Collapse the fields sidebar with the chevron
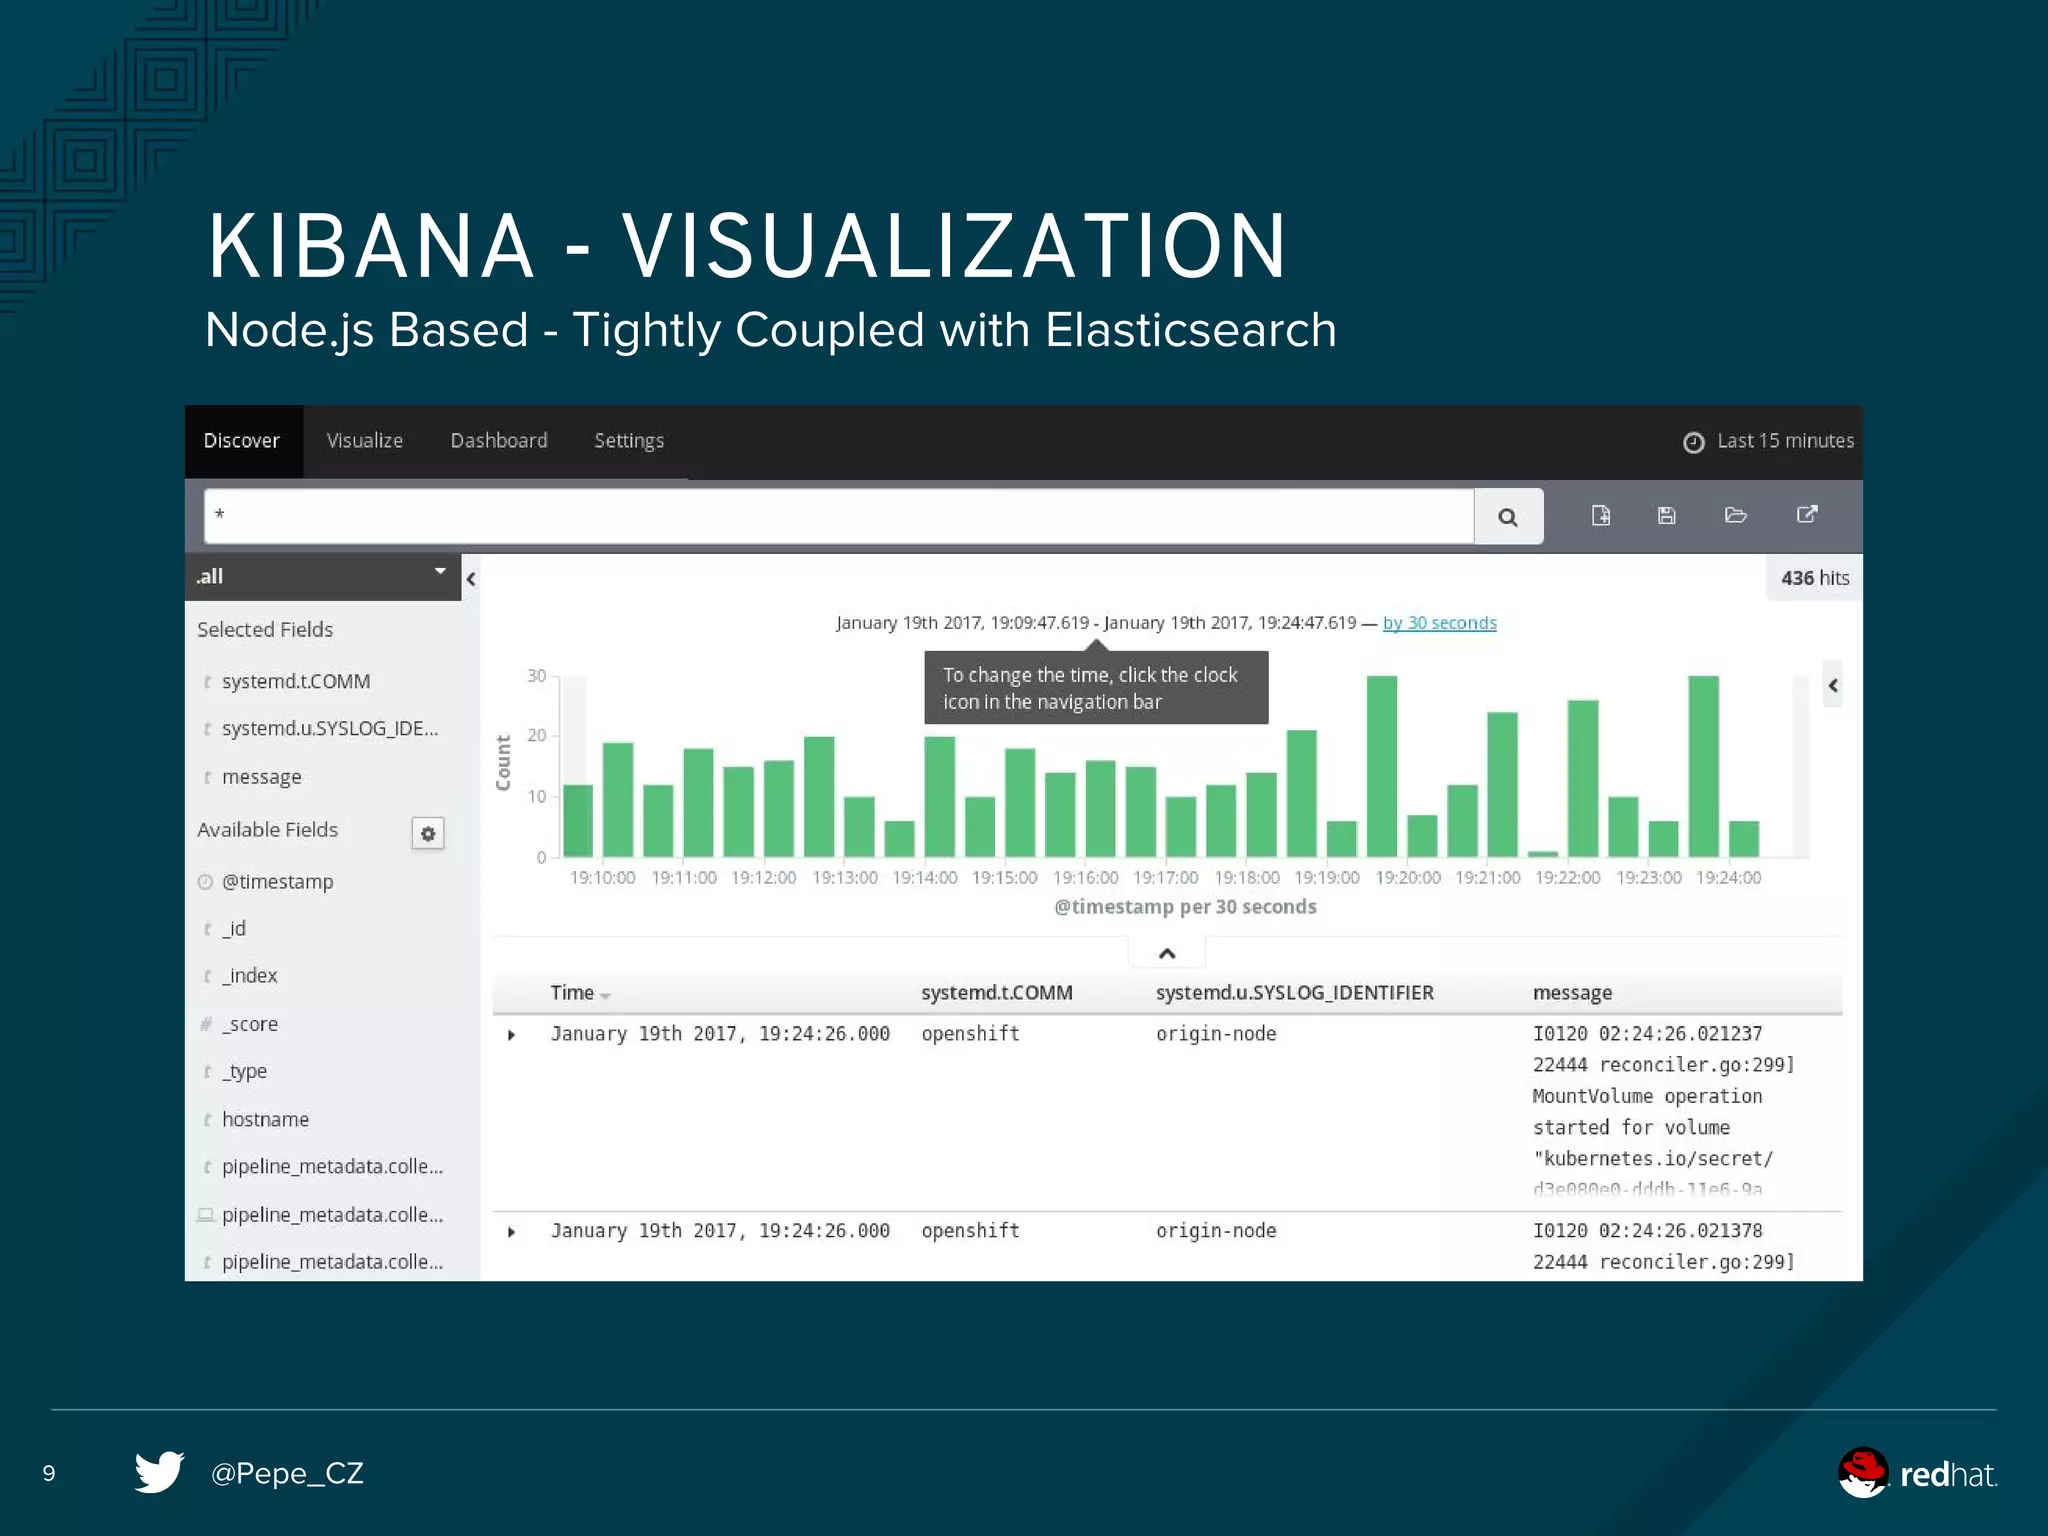The height and width of the screenshot is (1536, 2048). [x=471, y=579]
